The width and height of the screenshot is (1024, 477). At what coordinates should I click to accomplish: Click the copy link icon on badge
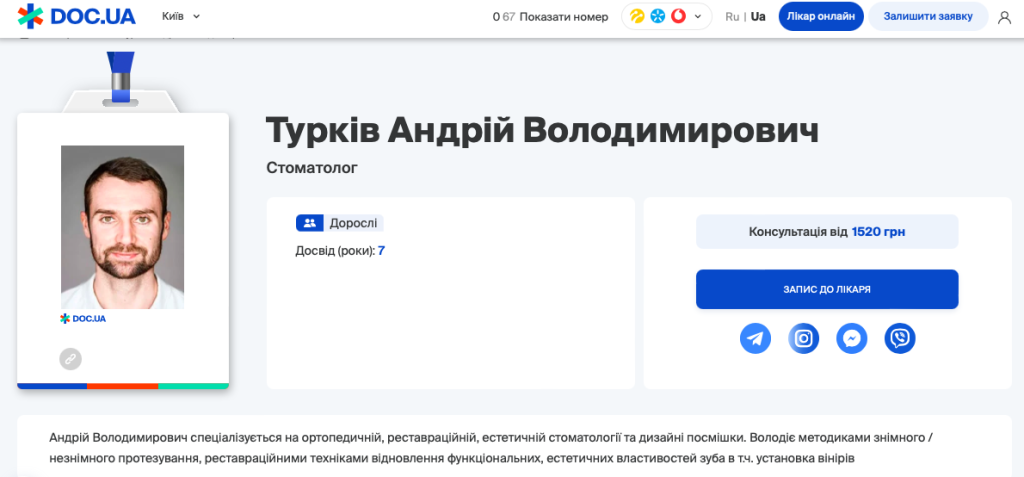[x=70, y=358]
